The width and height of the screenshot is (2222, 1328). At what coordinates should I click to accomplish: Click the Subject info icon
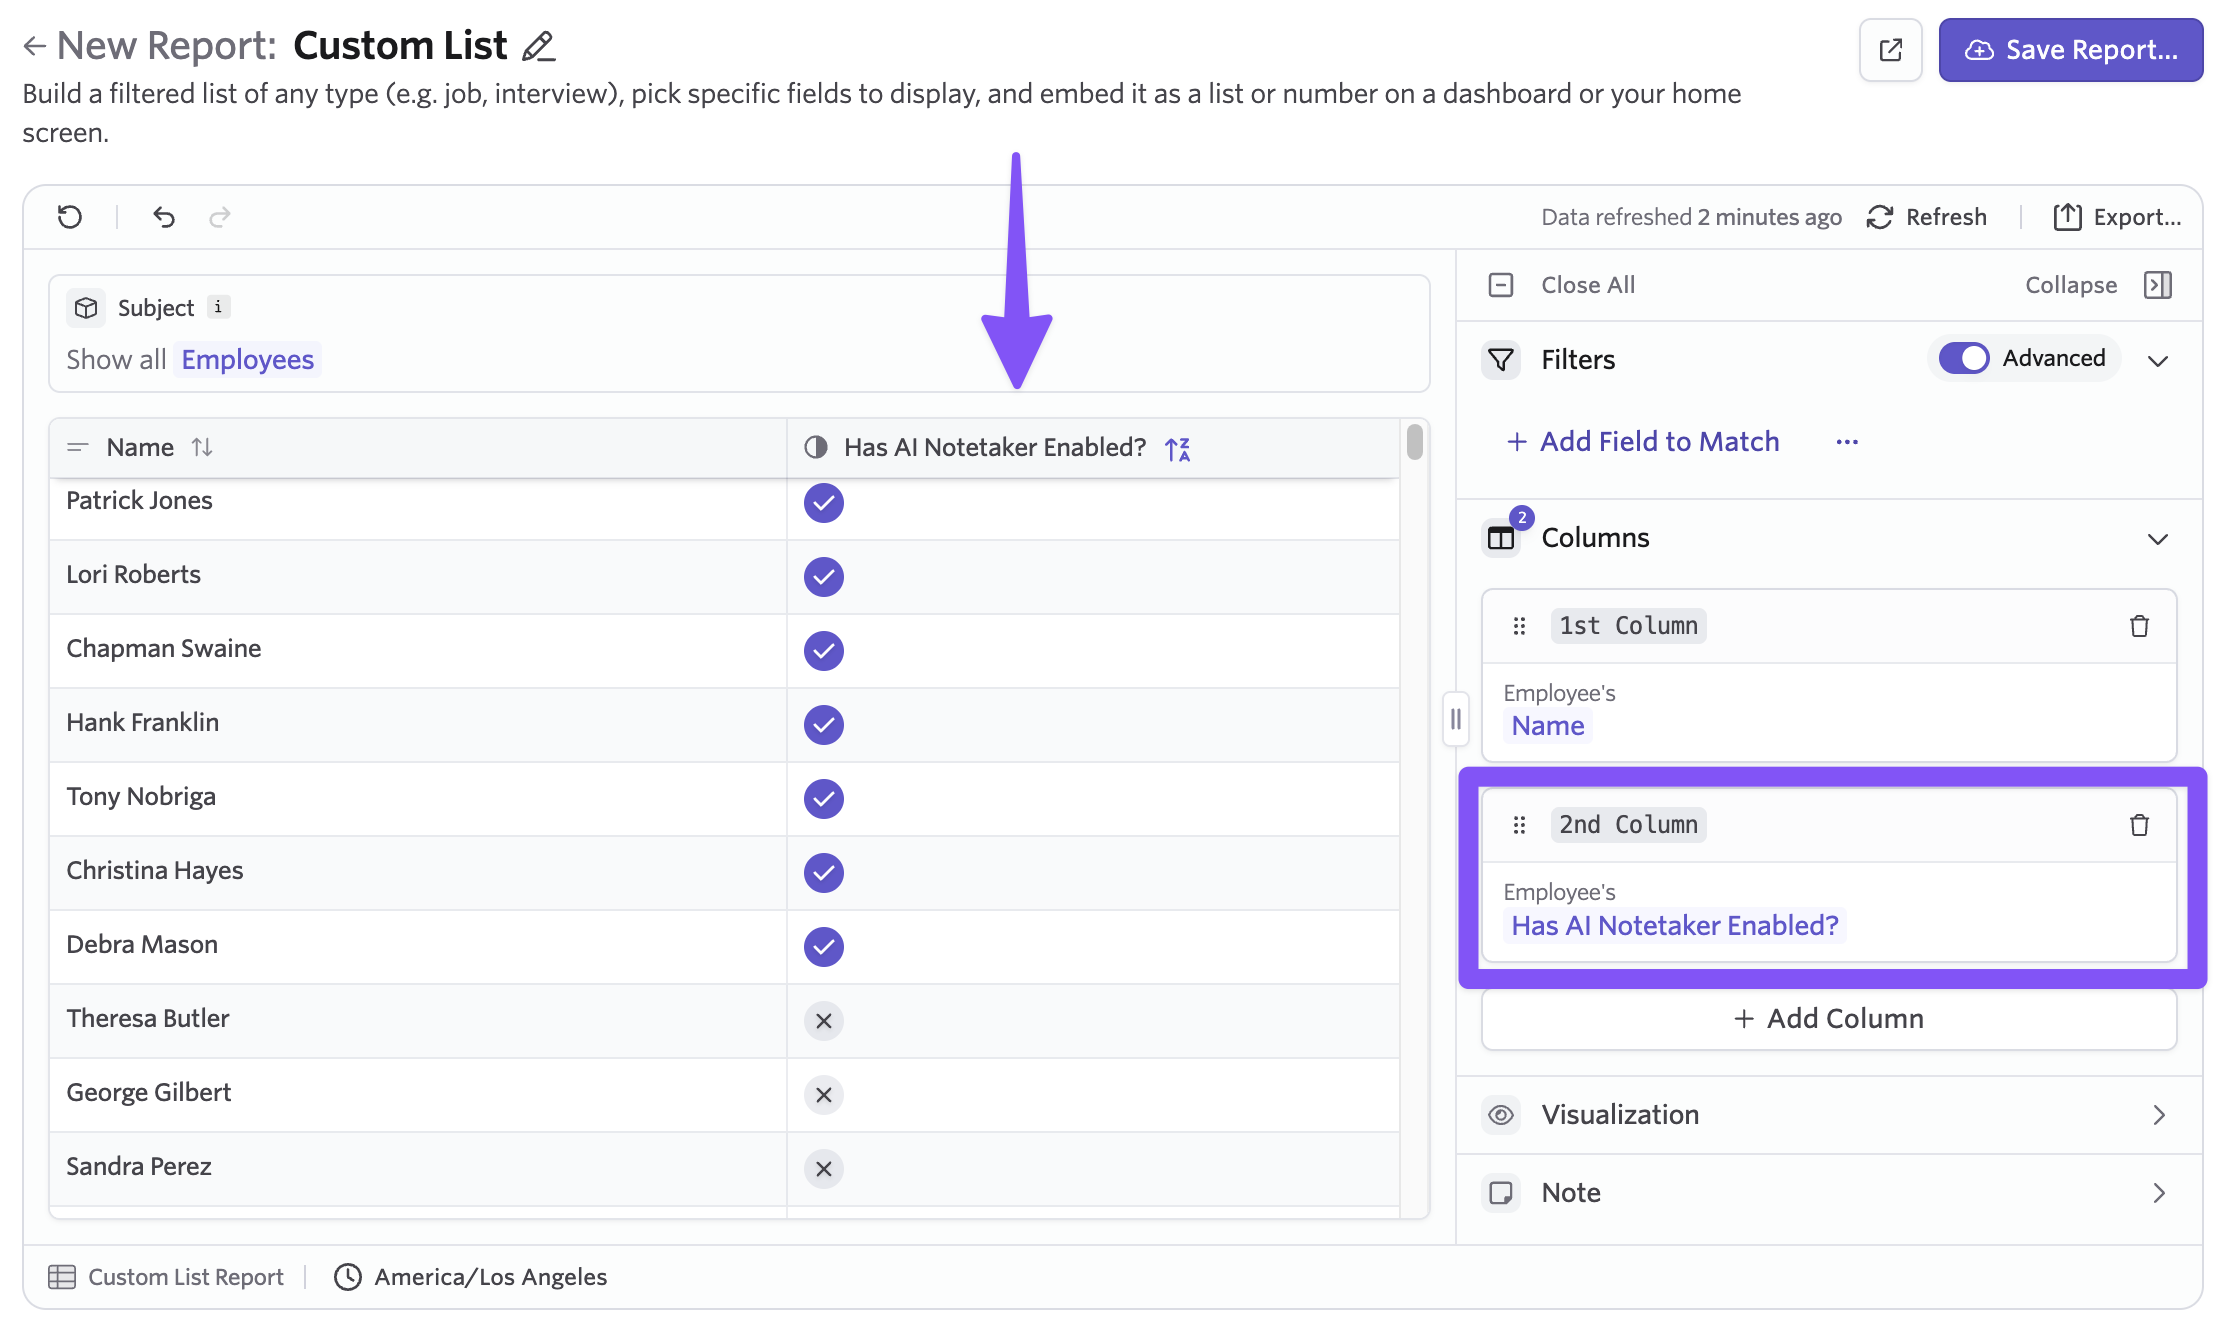(x=218, y=307)
